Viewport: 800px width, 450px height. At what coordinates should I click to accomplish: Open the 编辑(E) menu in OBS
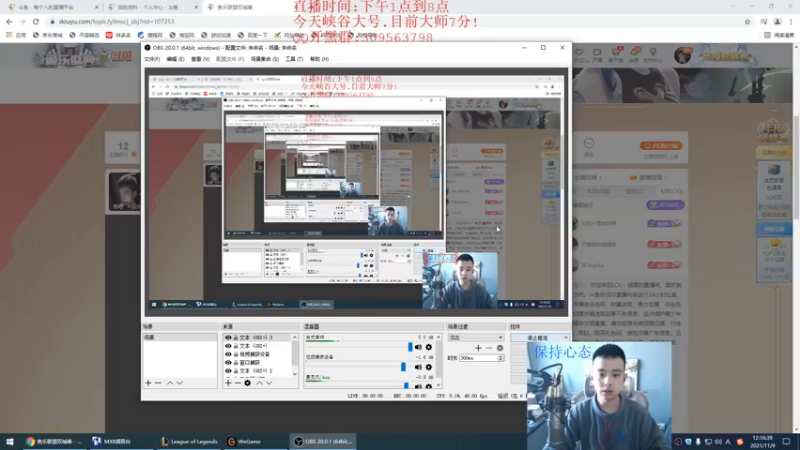point(176,59)
